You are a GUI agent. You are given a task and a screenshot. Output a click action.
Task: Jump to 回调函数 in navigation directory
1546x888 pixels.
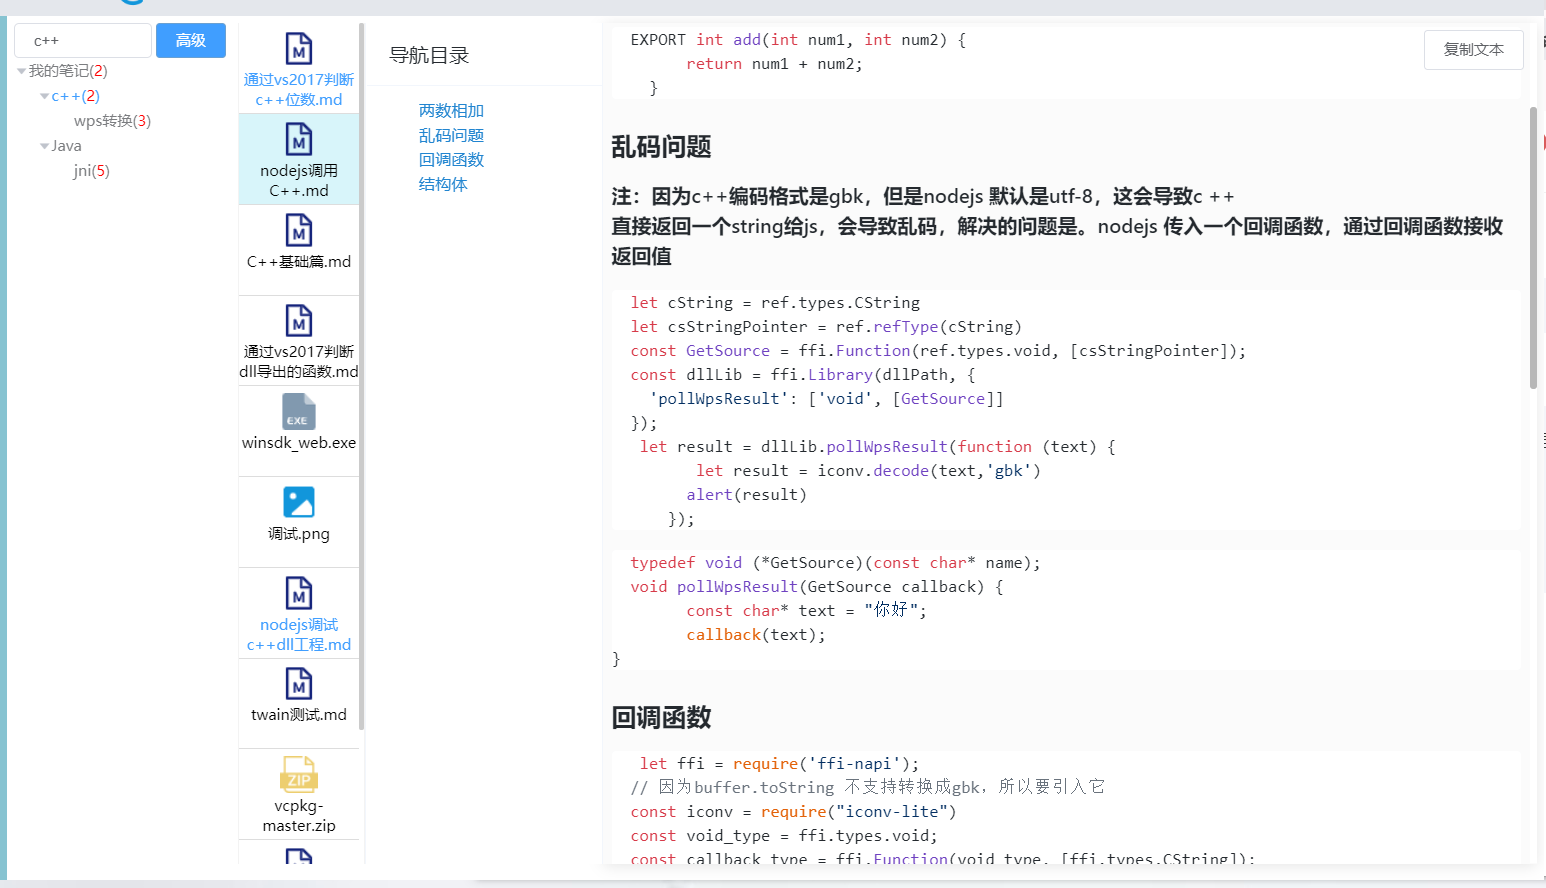[x=451, y=160]
